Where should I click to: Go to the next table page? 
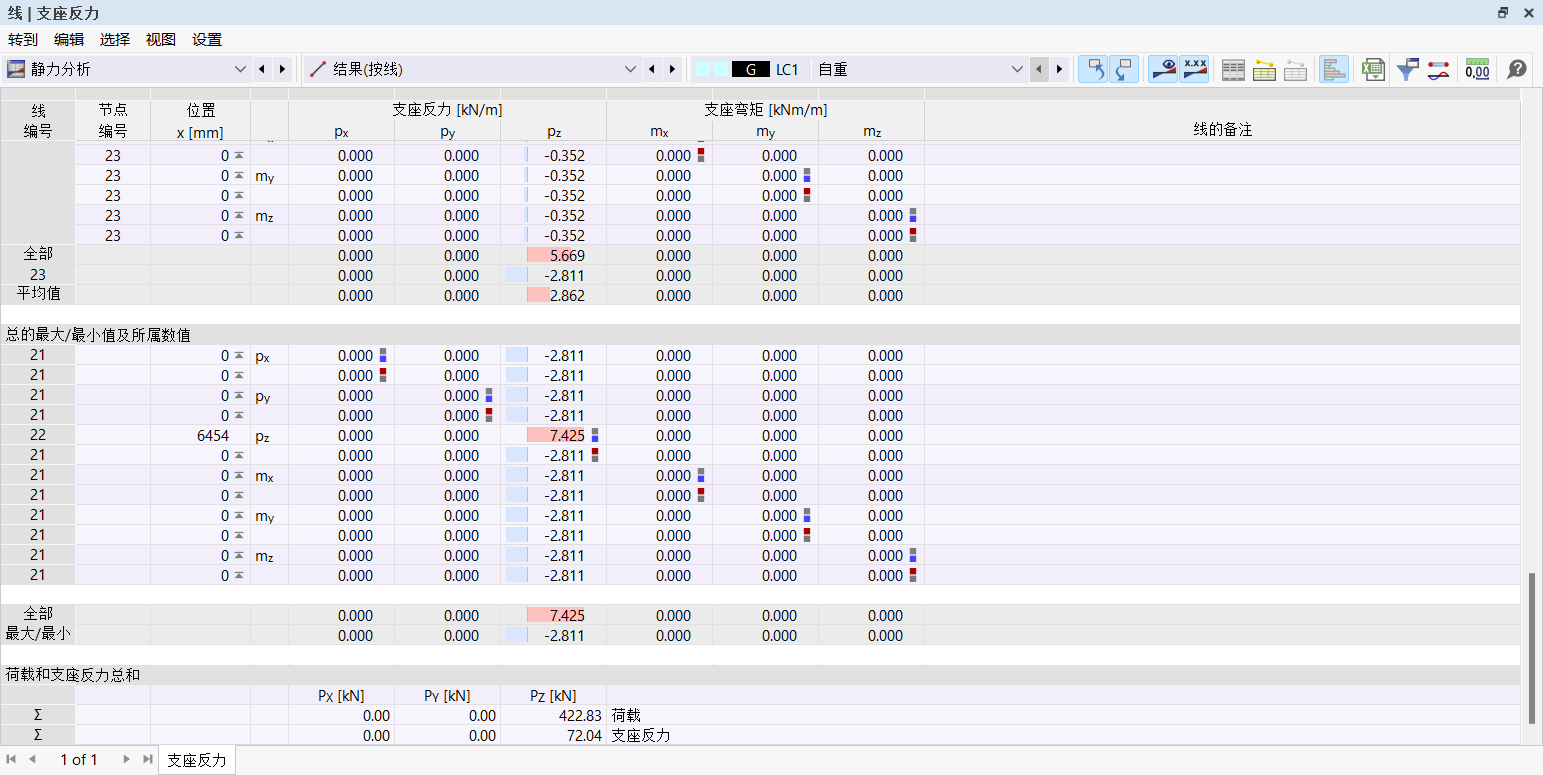click(x=127, y=759)
